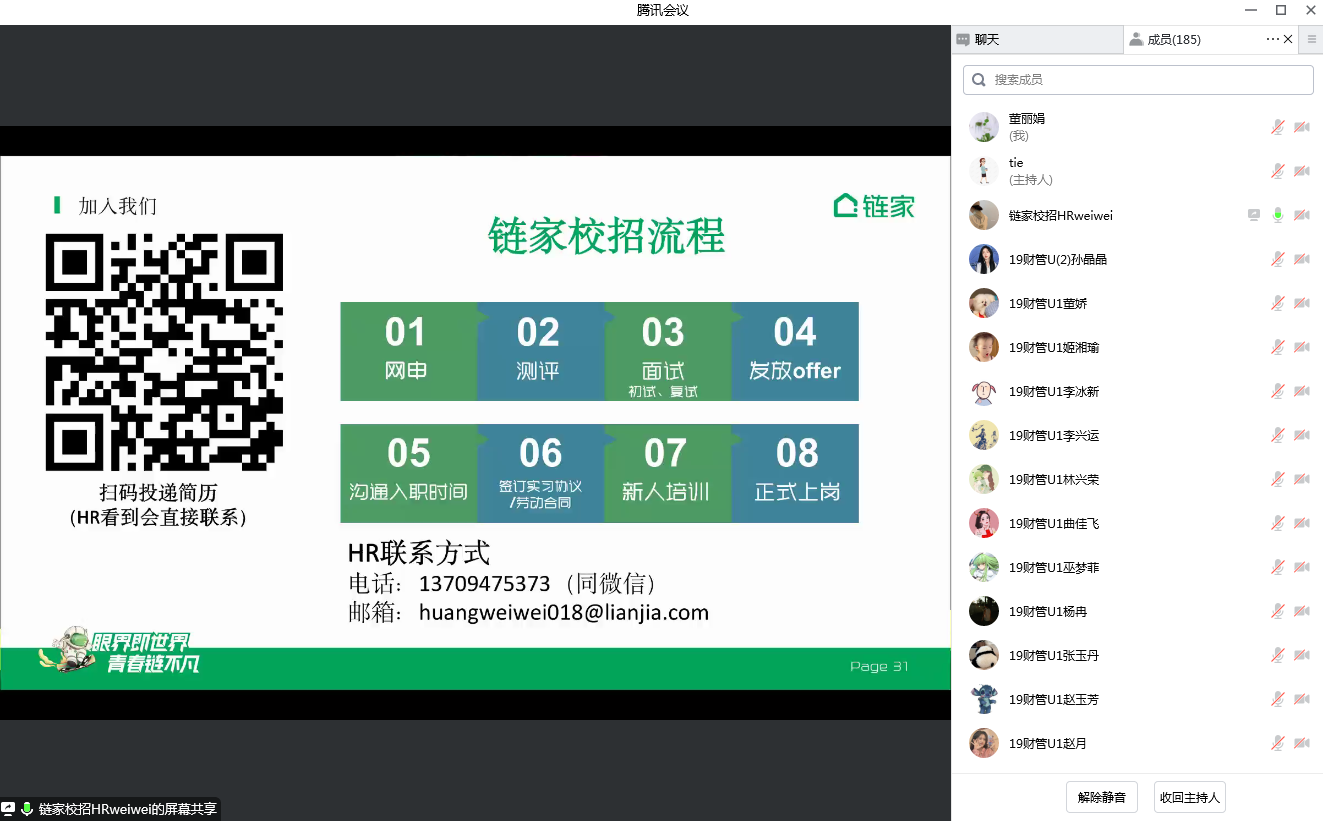Image resolution: width=1323 pixels, height=821 pixels.
Task: Click 19财管U1李兴运's muted microphone icon
Action: click(1278, 435)
